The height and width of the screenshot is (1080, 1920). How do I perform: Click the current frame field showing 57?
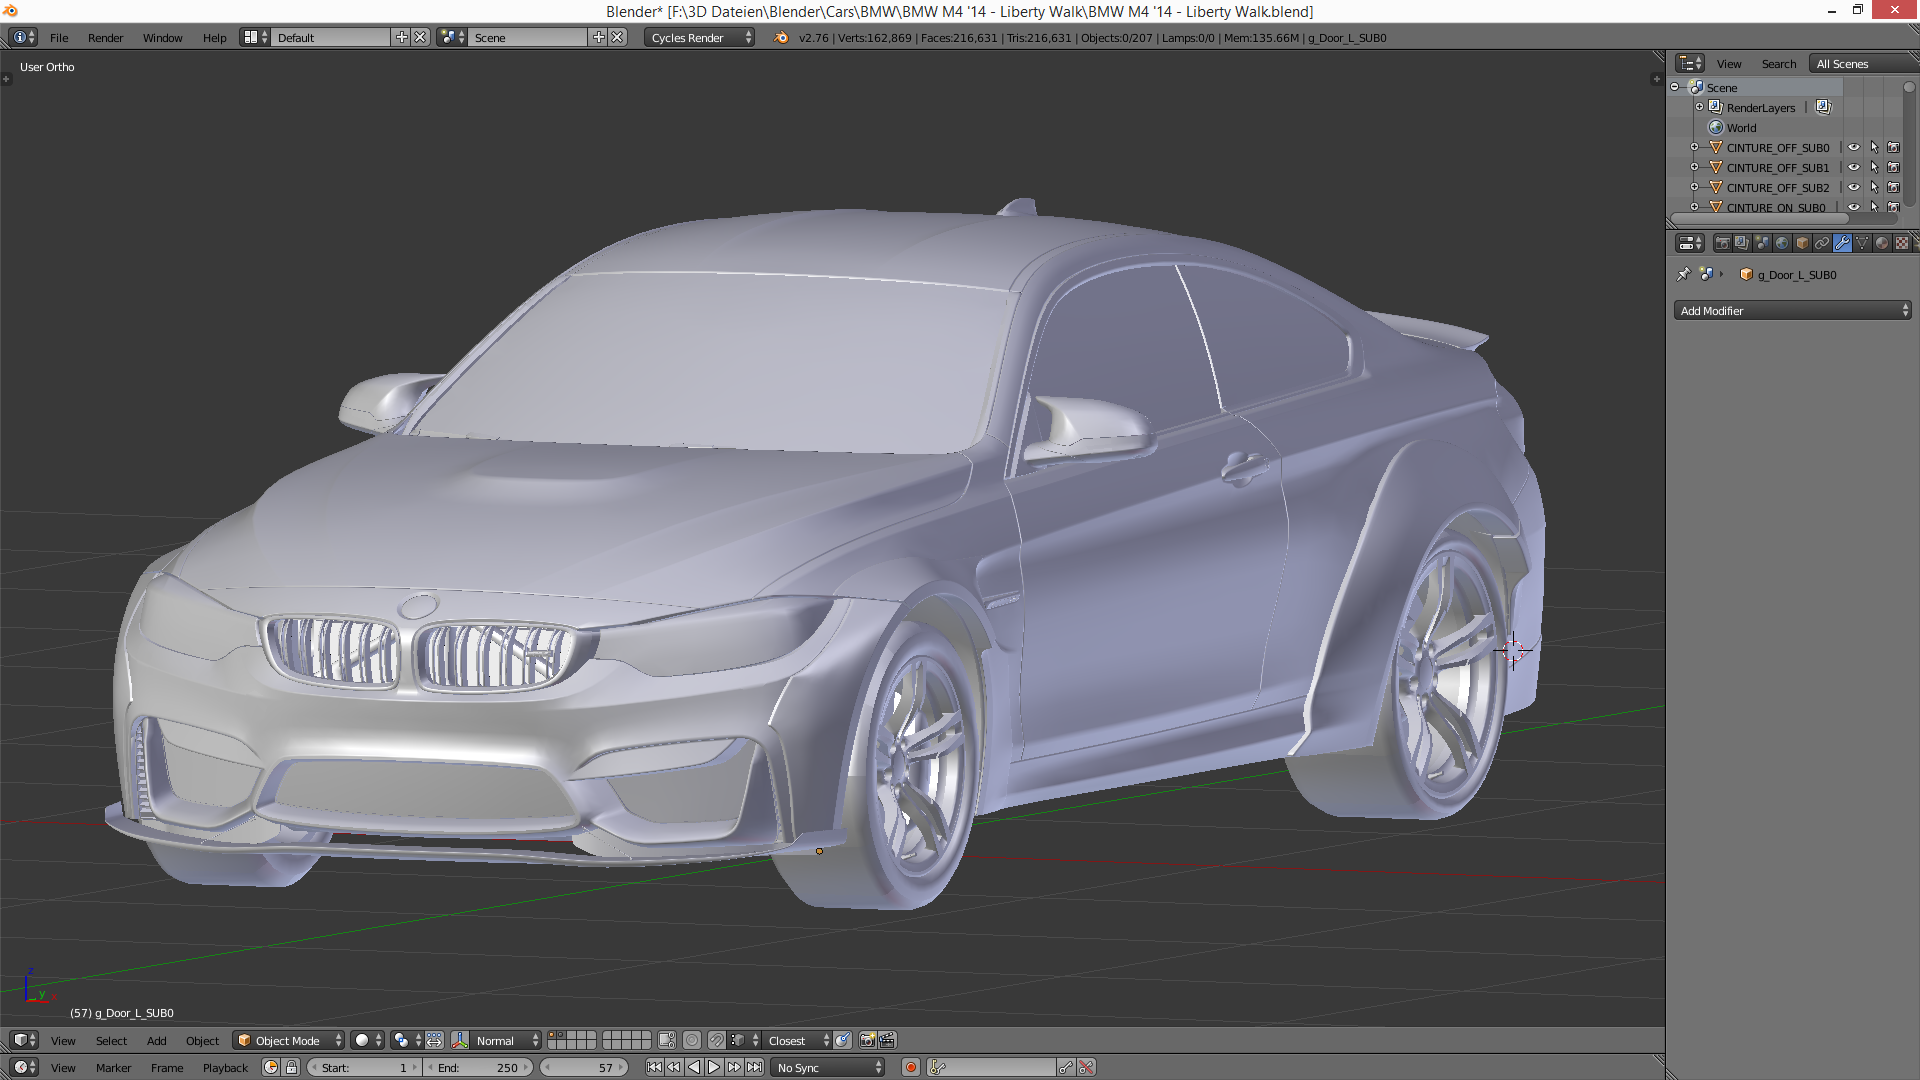[x=584, y=1067]
